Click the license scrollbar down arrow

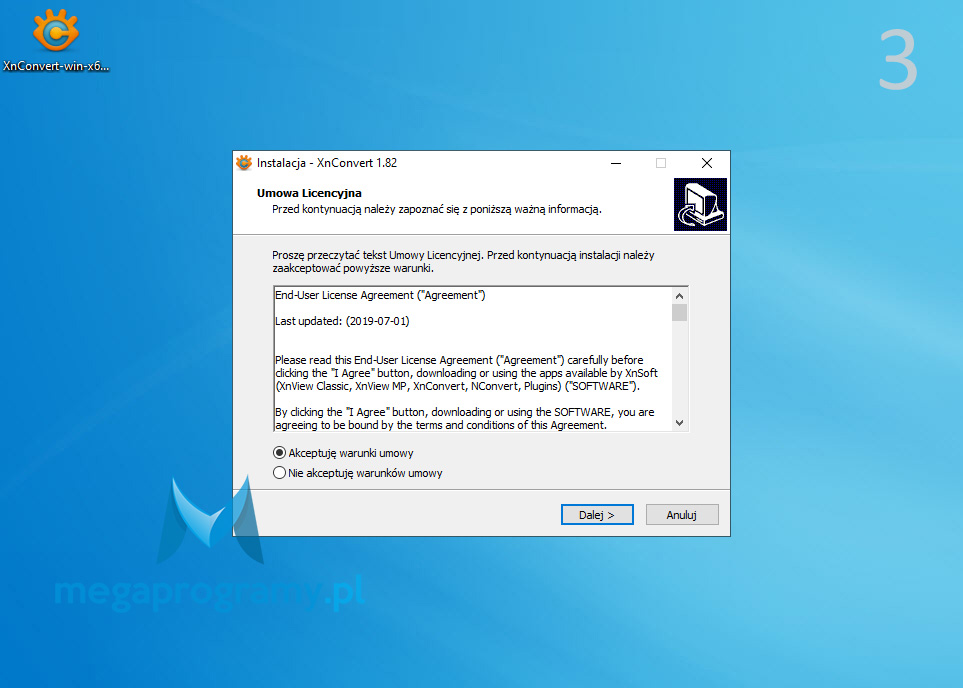click(x=679, y=423)
